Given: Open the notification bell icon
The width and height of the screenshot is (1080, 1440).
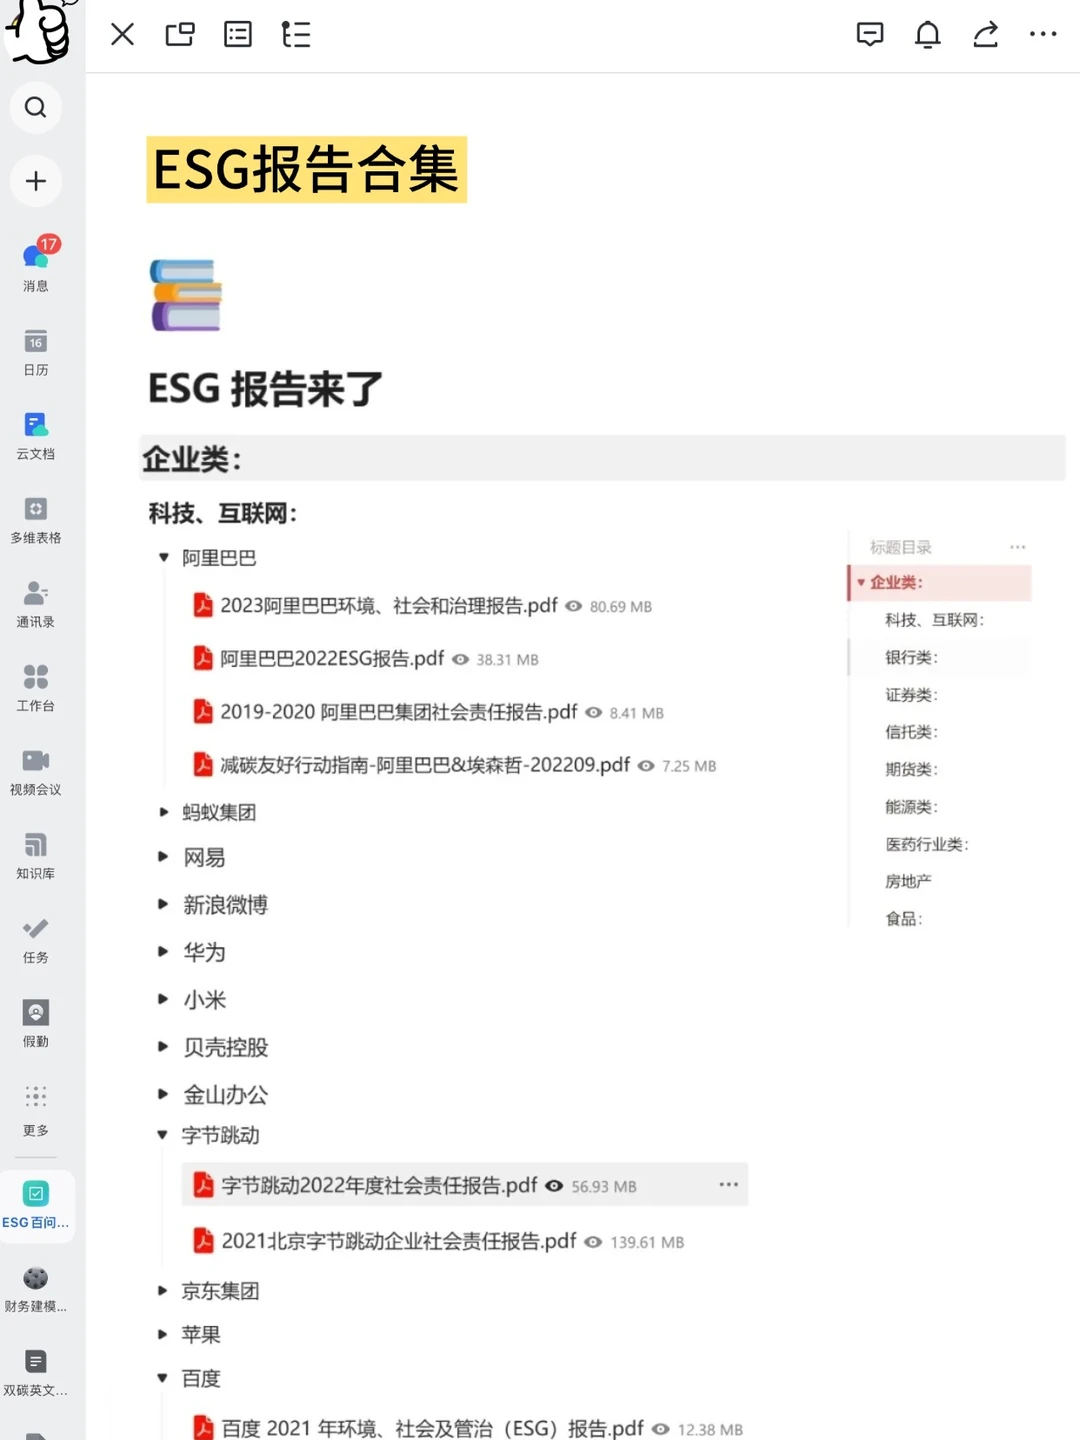Looking at the screenshot, I should (x=928, y=35).
